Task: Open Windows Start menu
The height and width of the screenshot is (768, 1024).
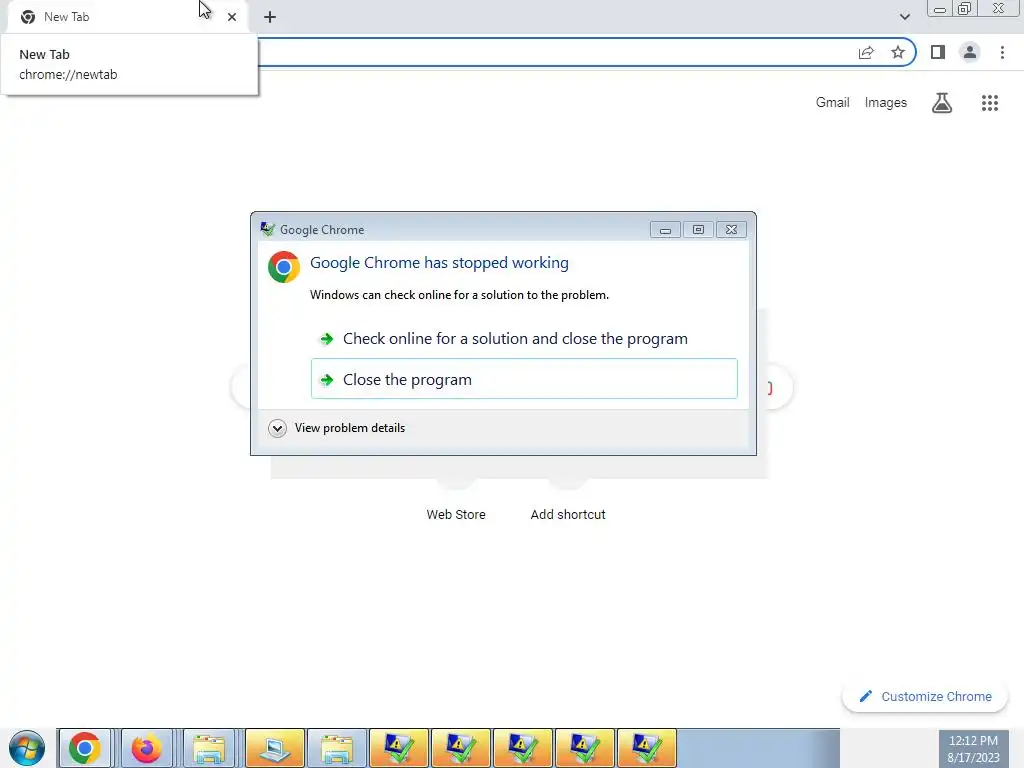Action: tap(27, 748)
